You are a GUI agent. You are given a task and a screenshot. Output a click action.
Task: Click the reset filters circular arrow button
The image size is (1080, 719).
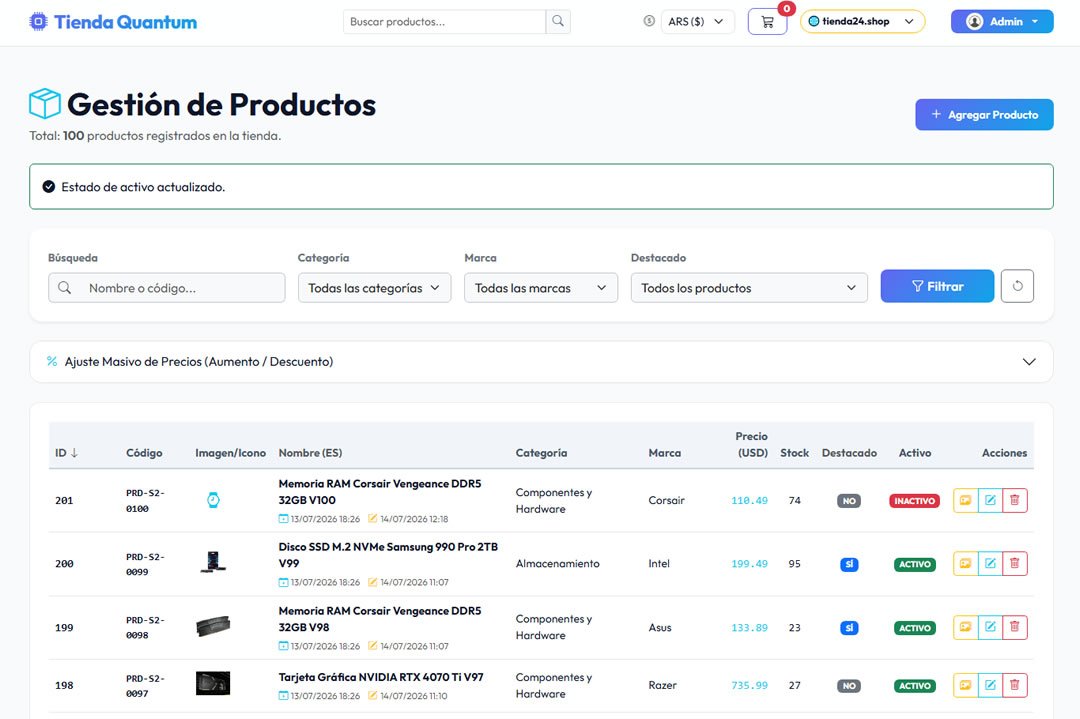tap(1017, 286)
